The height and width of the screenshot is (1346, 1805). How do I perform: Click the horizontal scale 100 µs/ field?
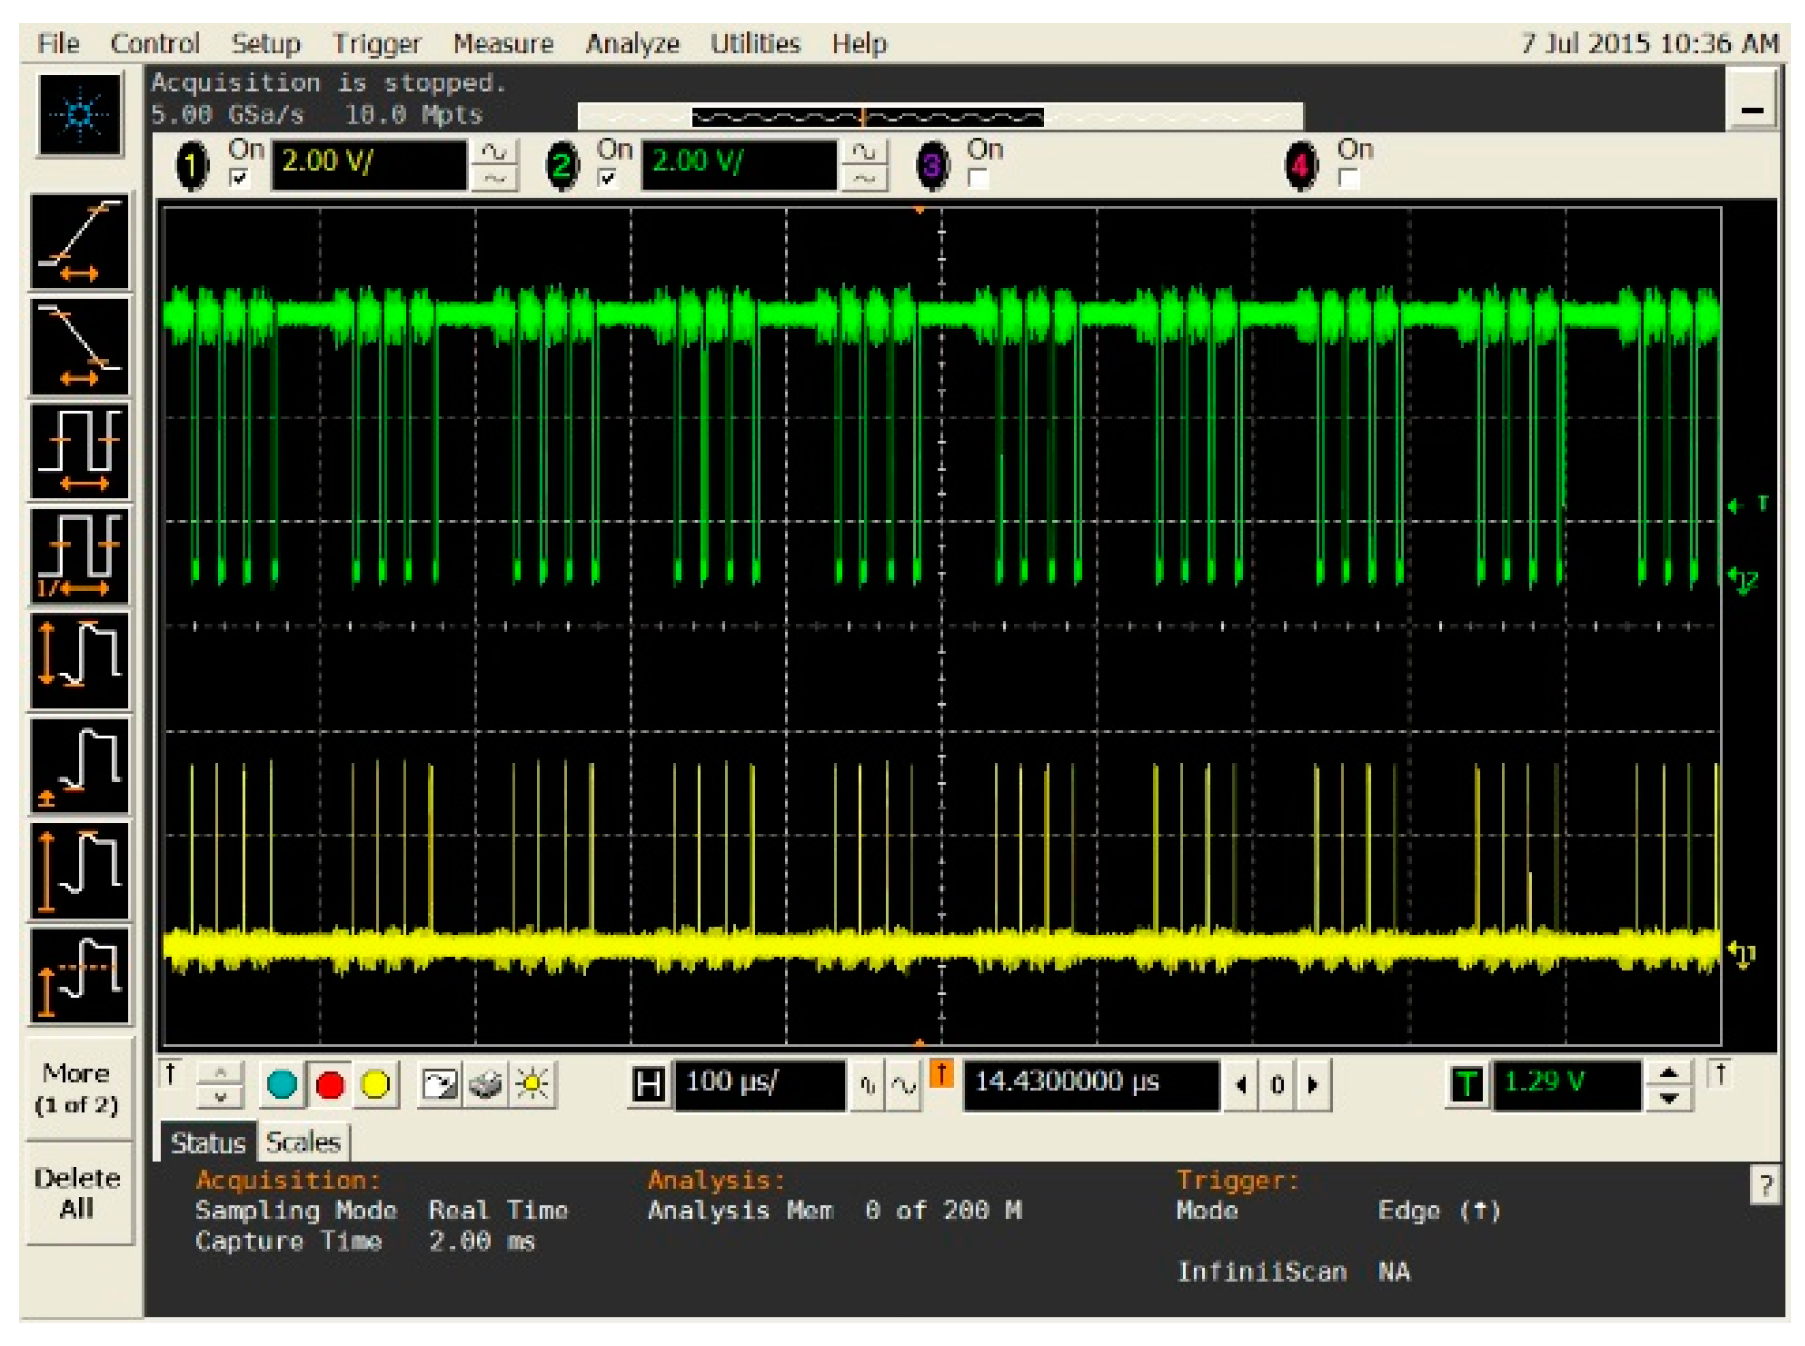pos(758,1084)
